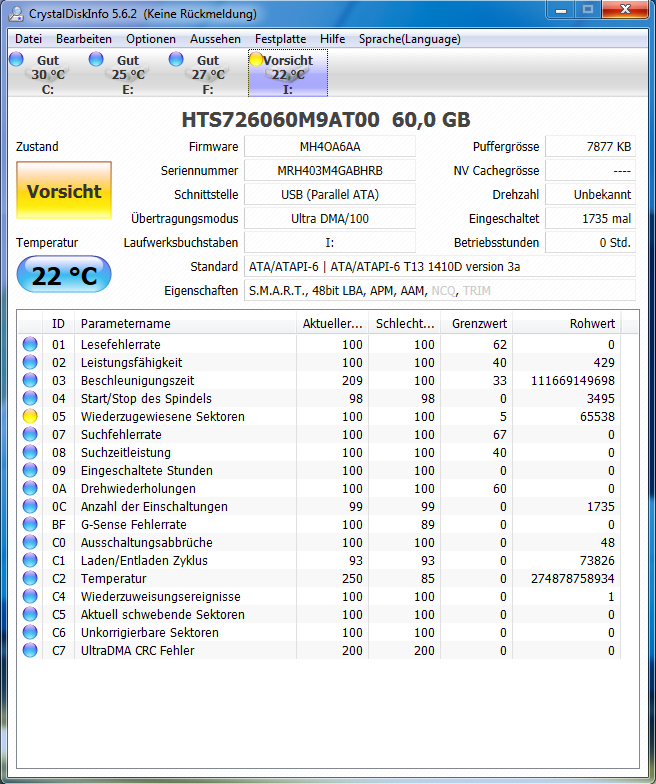Image resolution: width=656 pixels, height=784 pixels.
Task: Click the Übertragungsmodus field Ultra DMA/100
Action: [330, 218]
